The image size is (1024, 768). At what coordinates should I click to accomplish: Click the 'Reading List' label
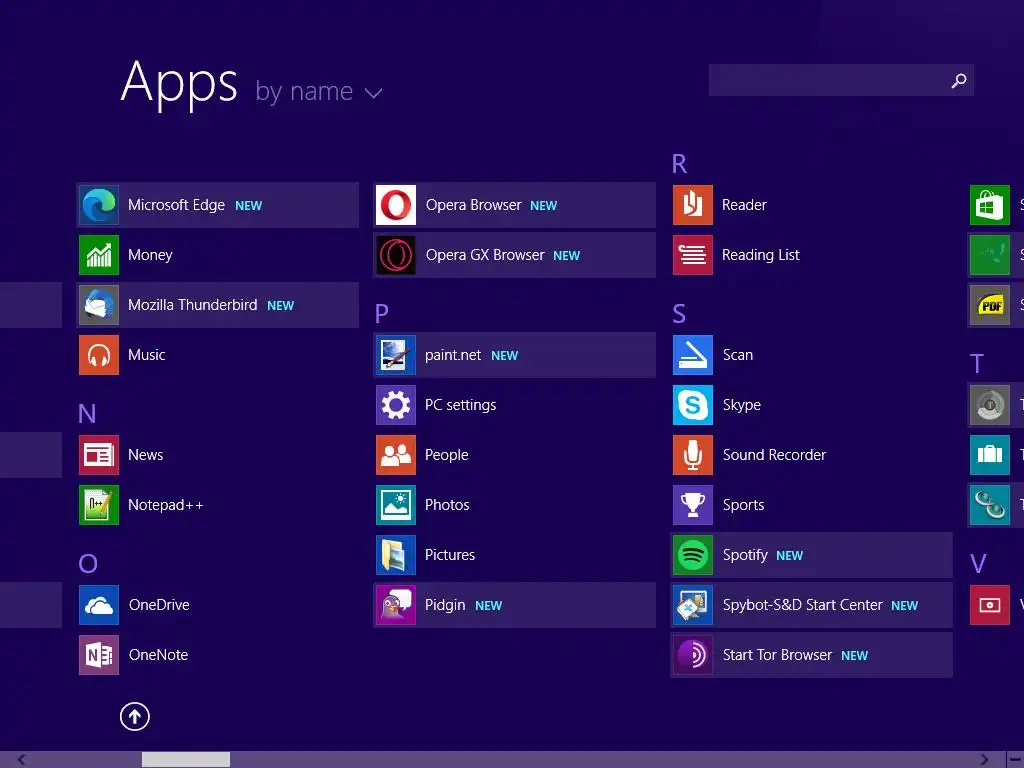coord(761,255)
